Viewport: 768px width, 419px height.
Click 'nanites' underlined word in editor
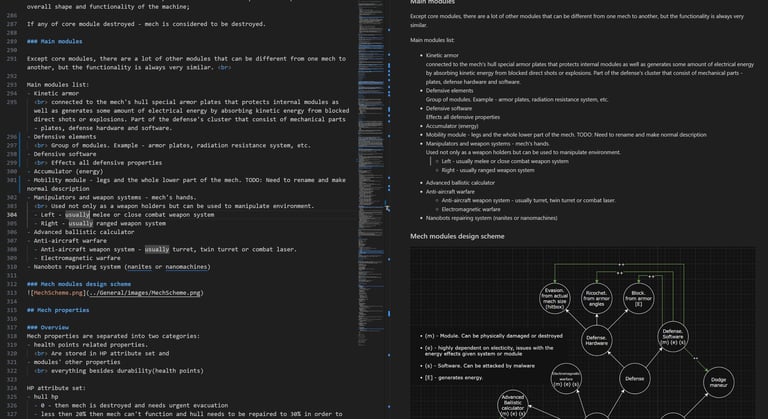[139, 267]
